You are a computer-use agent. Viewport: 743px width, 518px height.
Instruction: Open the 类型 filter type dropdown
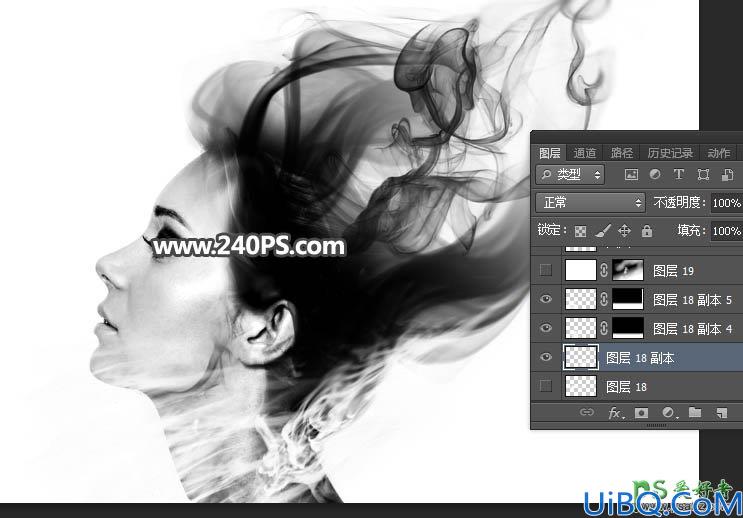570,175
